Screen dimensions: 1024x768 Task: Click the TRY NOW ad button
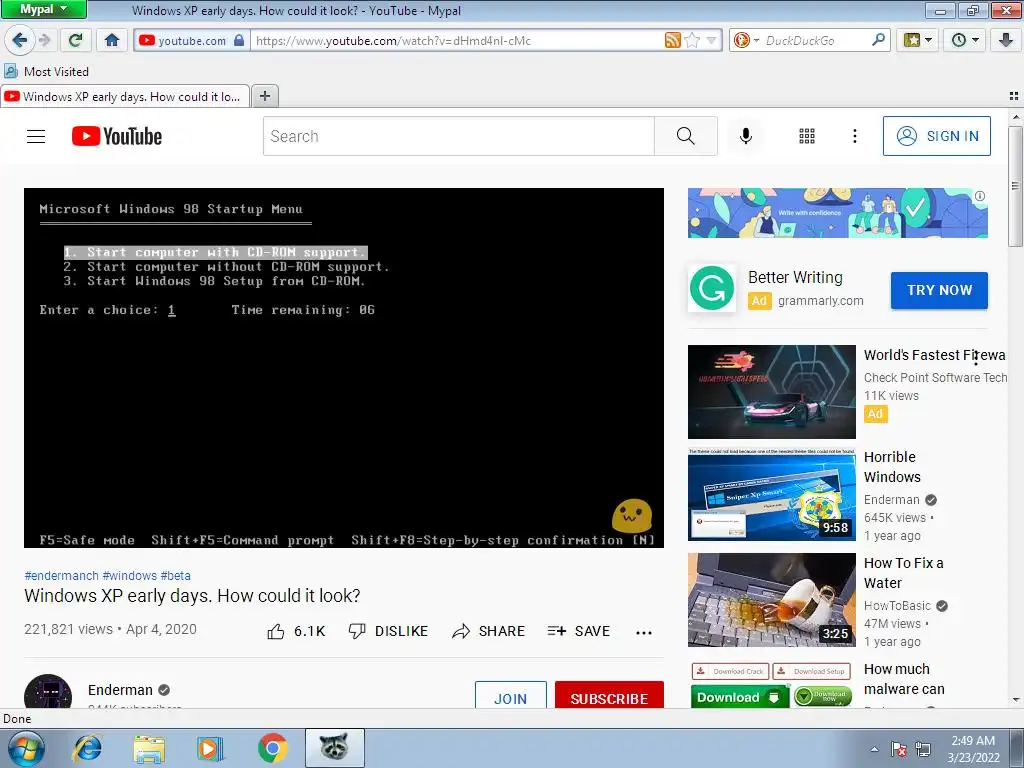click(x=939, y=290)
